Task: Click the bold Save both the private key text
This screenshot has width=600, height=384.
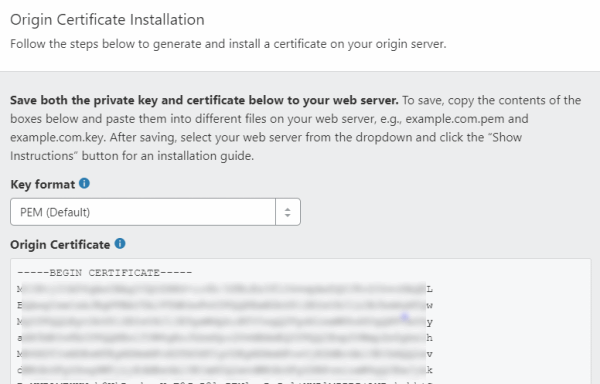Action: (204, 100)
